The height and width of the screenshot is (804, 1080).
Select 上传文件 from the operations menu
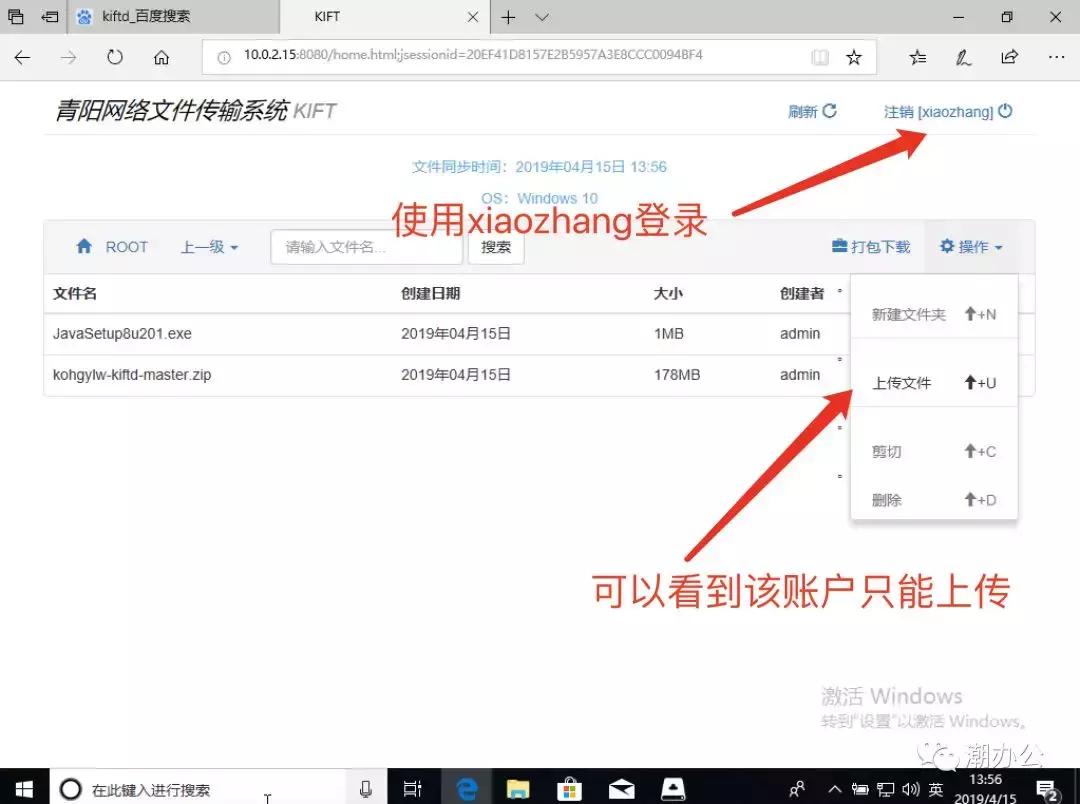tap(900, 382)
